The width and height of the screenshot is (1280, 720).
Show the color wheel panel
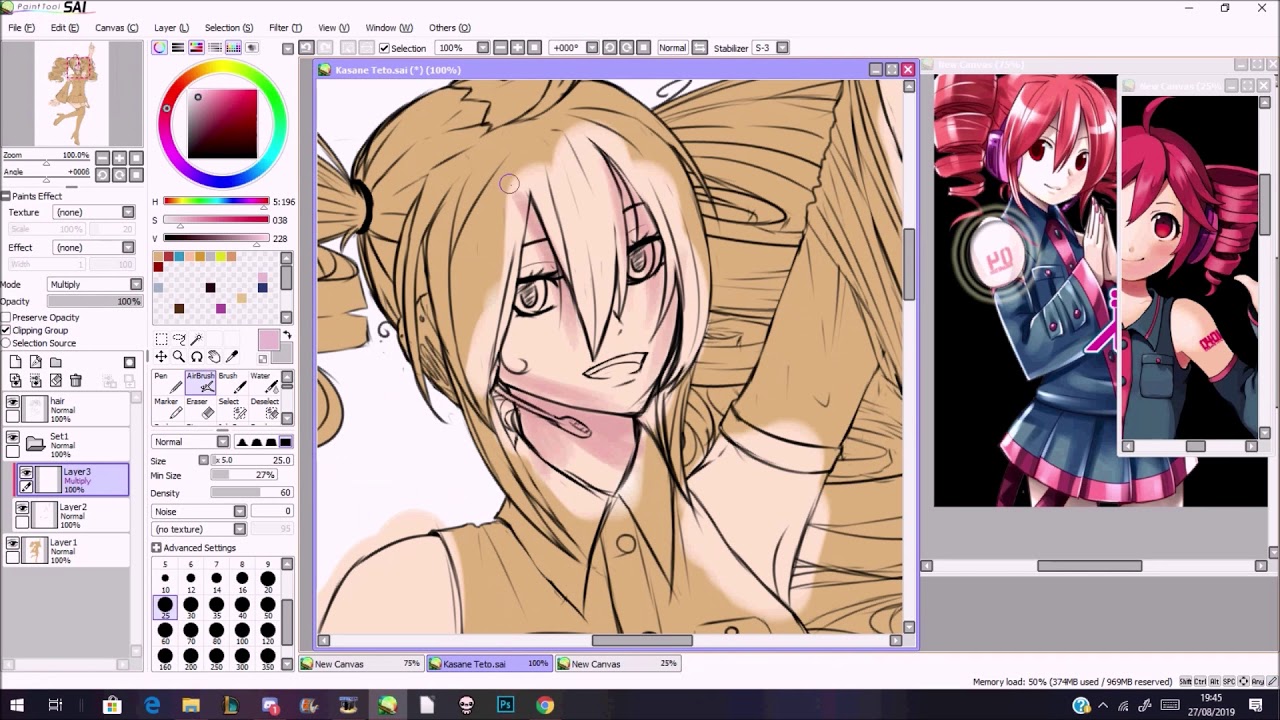160,48
